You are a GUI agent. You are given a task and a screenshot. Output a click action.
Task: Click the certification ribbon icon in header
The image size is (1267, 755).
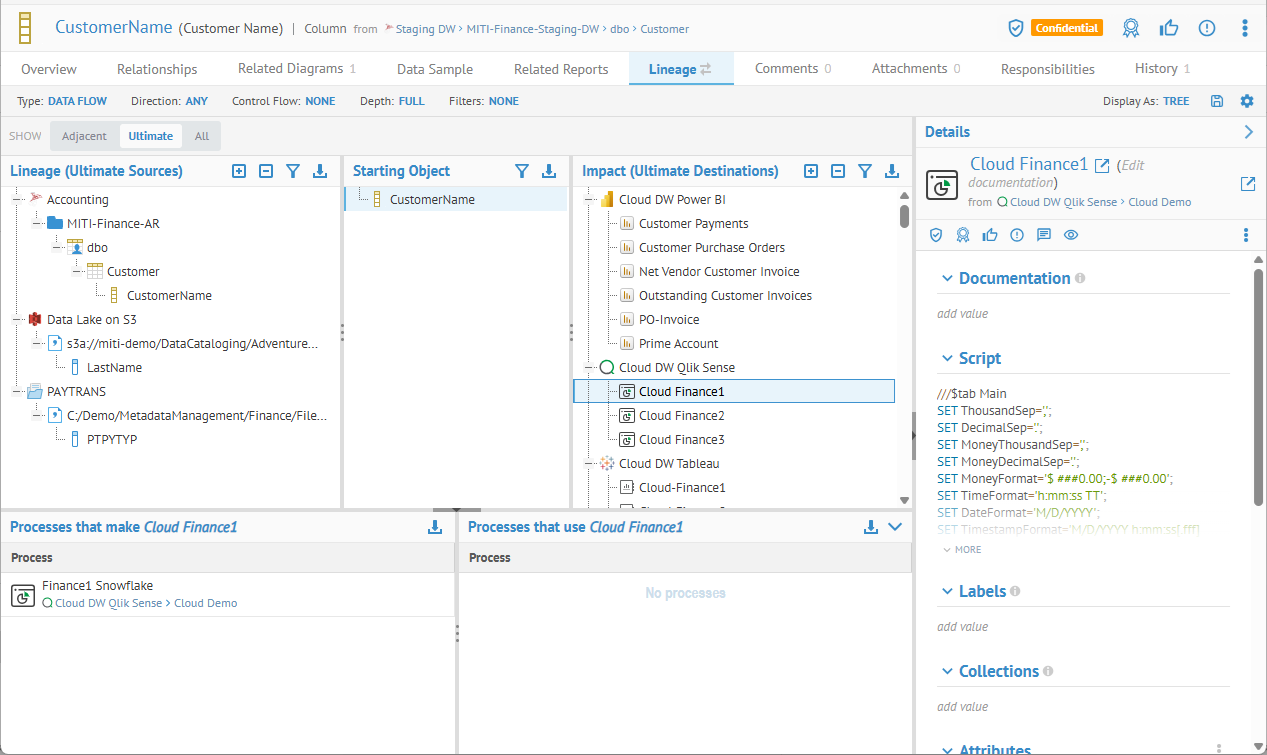tap(1131, 28)
